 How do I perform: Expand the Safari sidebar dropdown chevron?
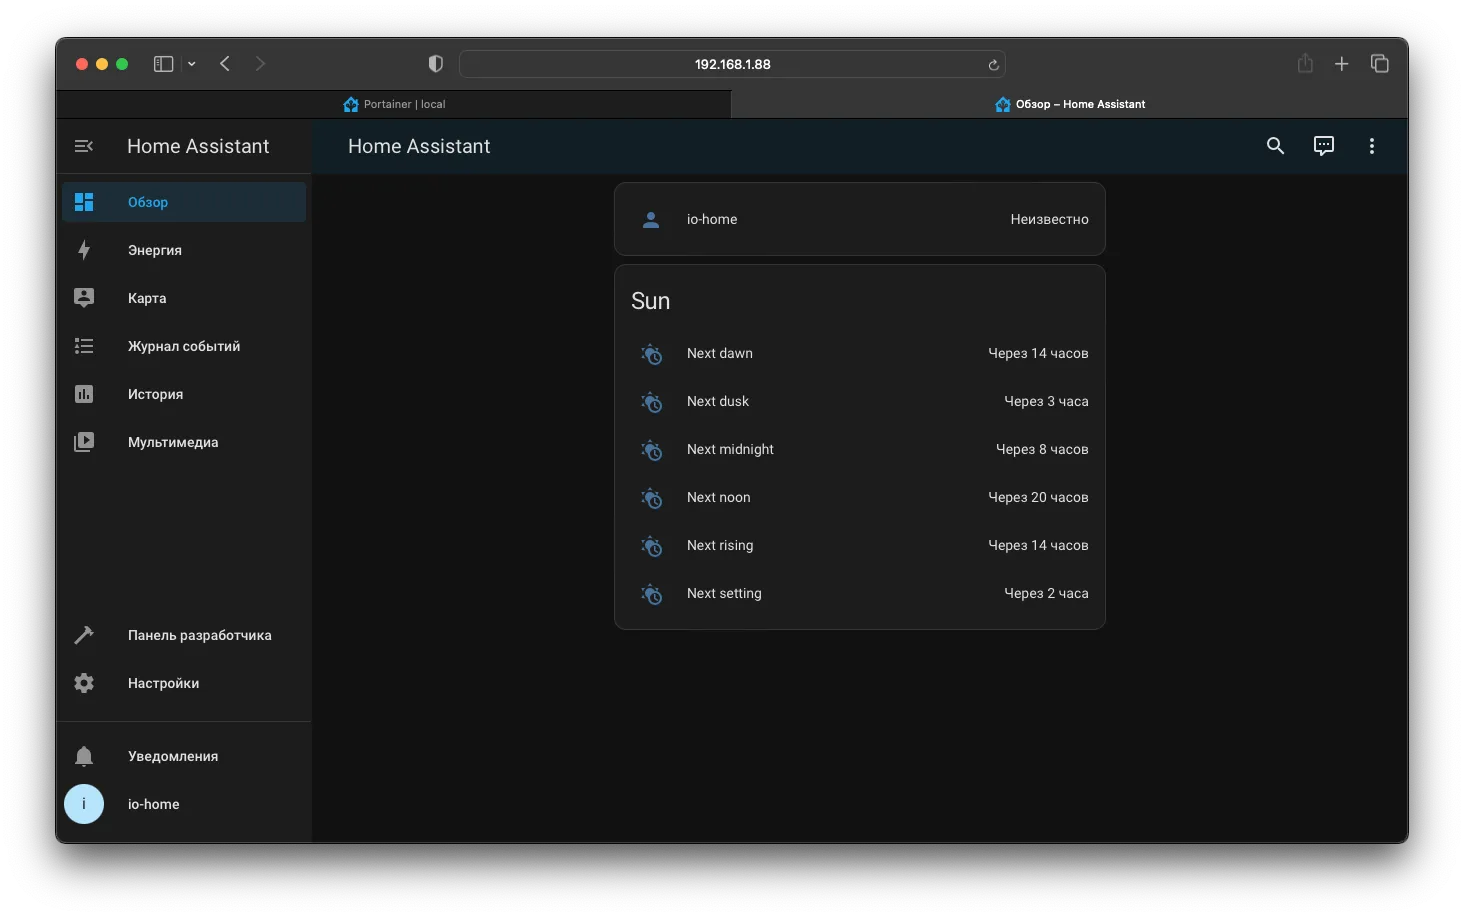(x=191, y=64)
